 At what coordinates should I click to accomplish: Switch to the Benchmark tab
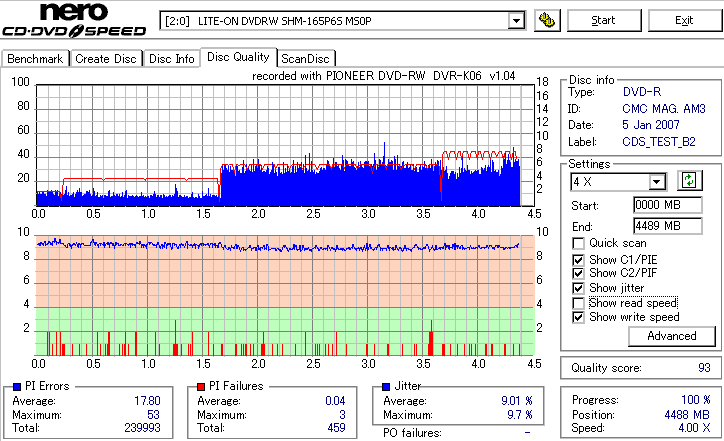[35, 59]
